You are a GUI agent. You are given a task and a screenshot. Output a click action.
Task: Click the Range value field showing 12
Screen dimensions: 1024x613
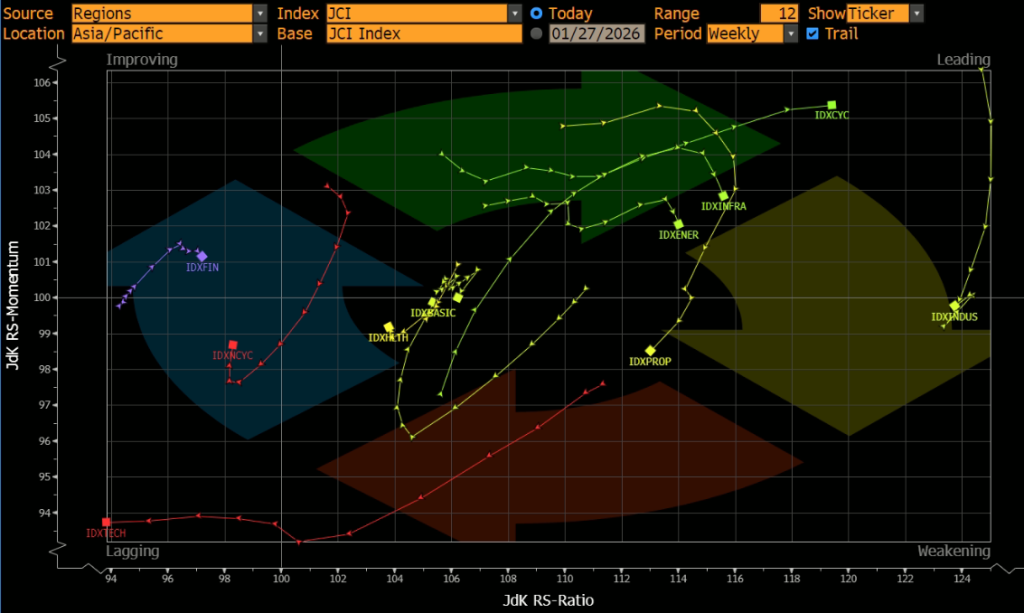point(777,14)
